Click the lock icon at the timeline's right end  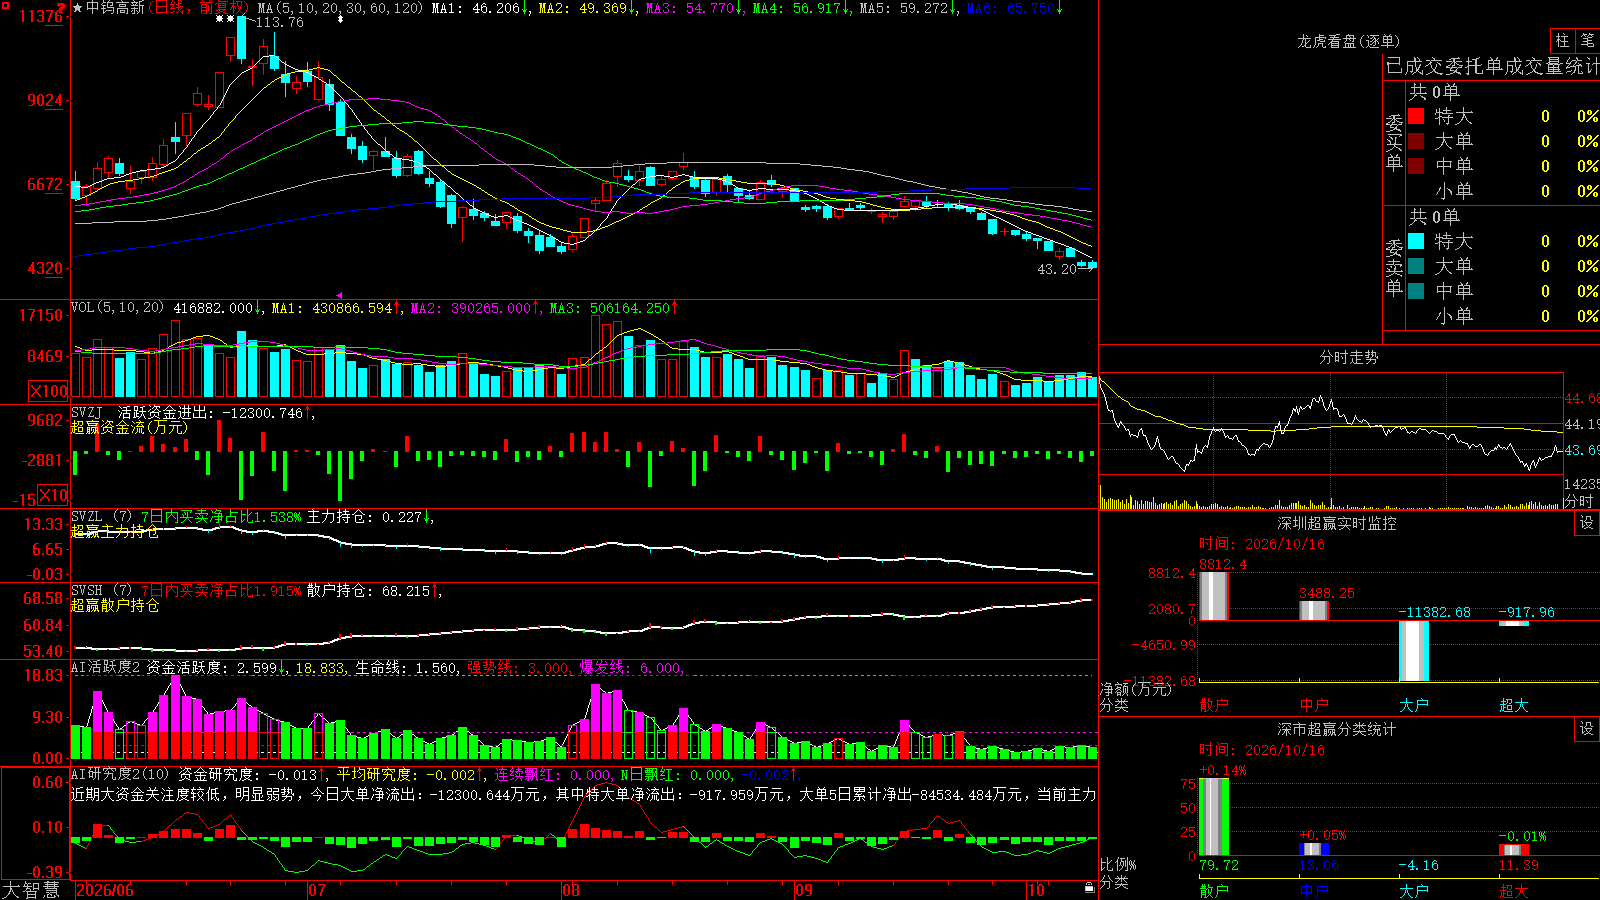(x=1090, y=888)
